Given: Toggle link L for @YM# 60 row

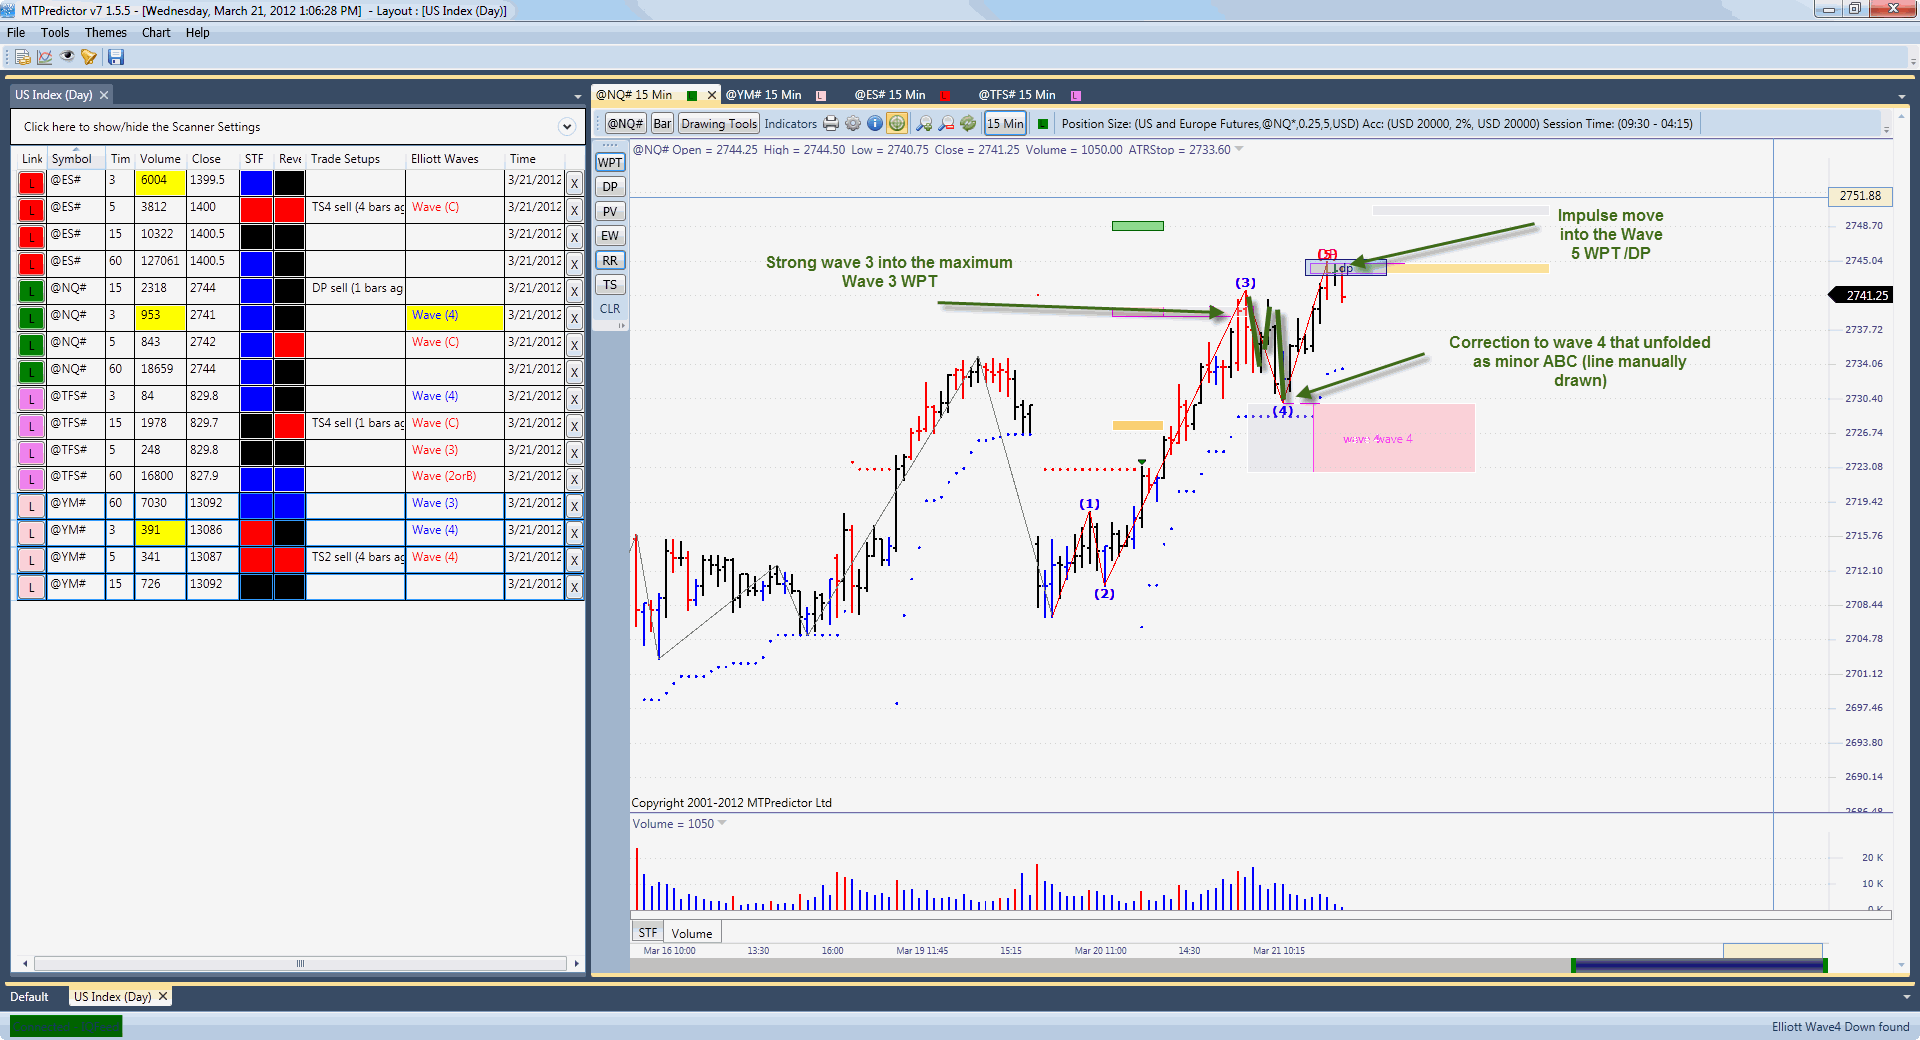Looking at the screenshot, I should 32,506.
